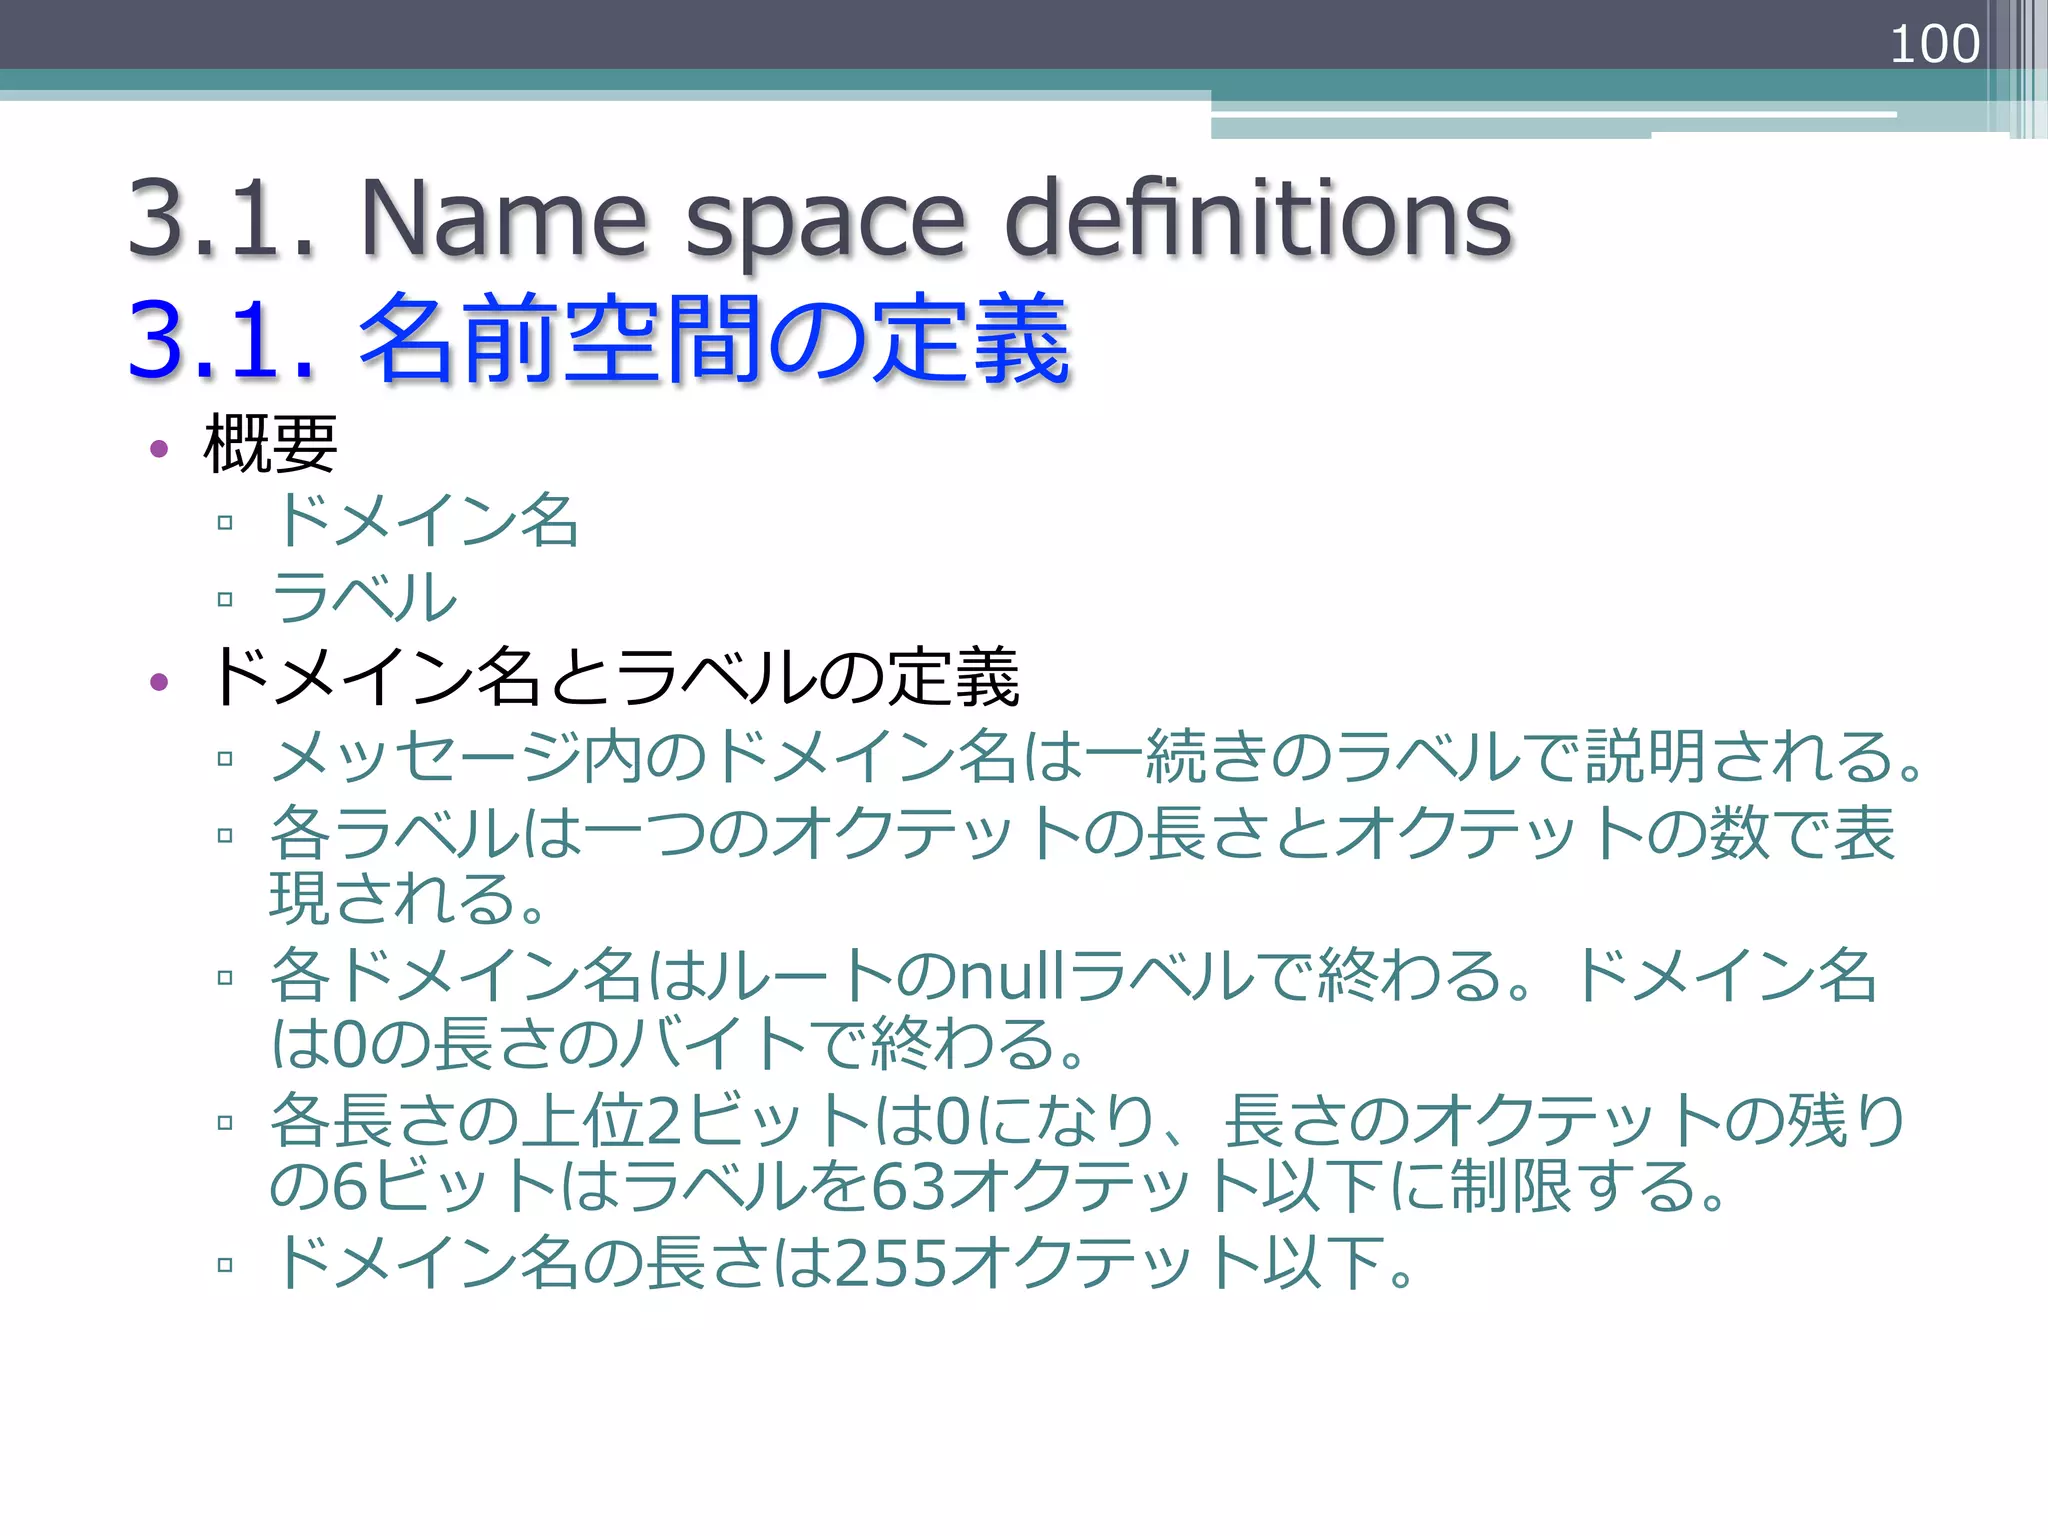Select the blue heading '3.1. 名前空間の定義'
Viewport: 2048px width, 1536px height.
(599, 340)
